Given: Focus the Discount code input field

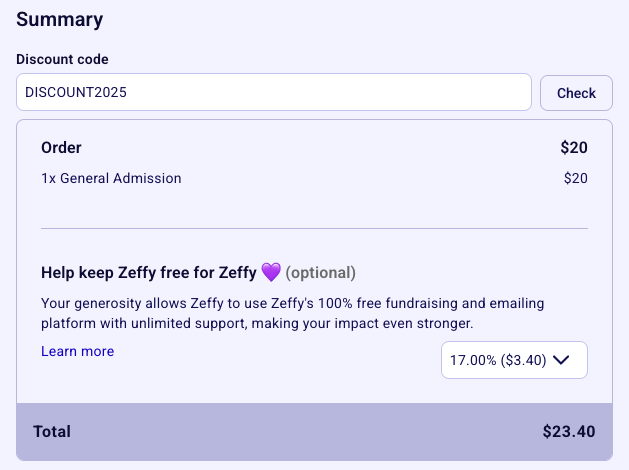Looking at the screenshot, I should click(273, 92).
